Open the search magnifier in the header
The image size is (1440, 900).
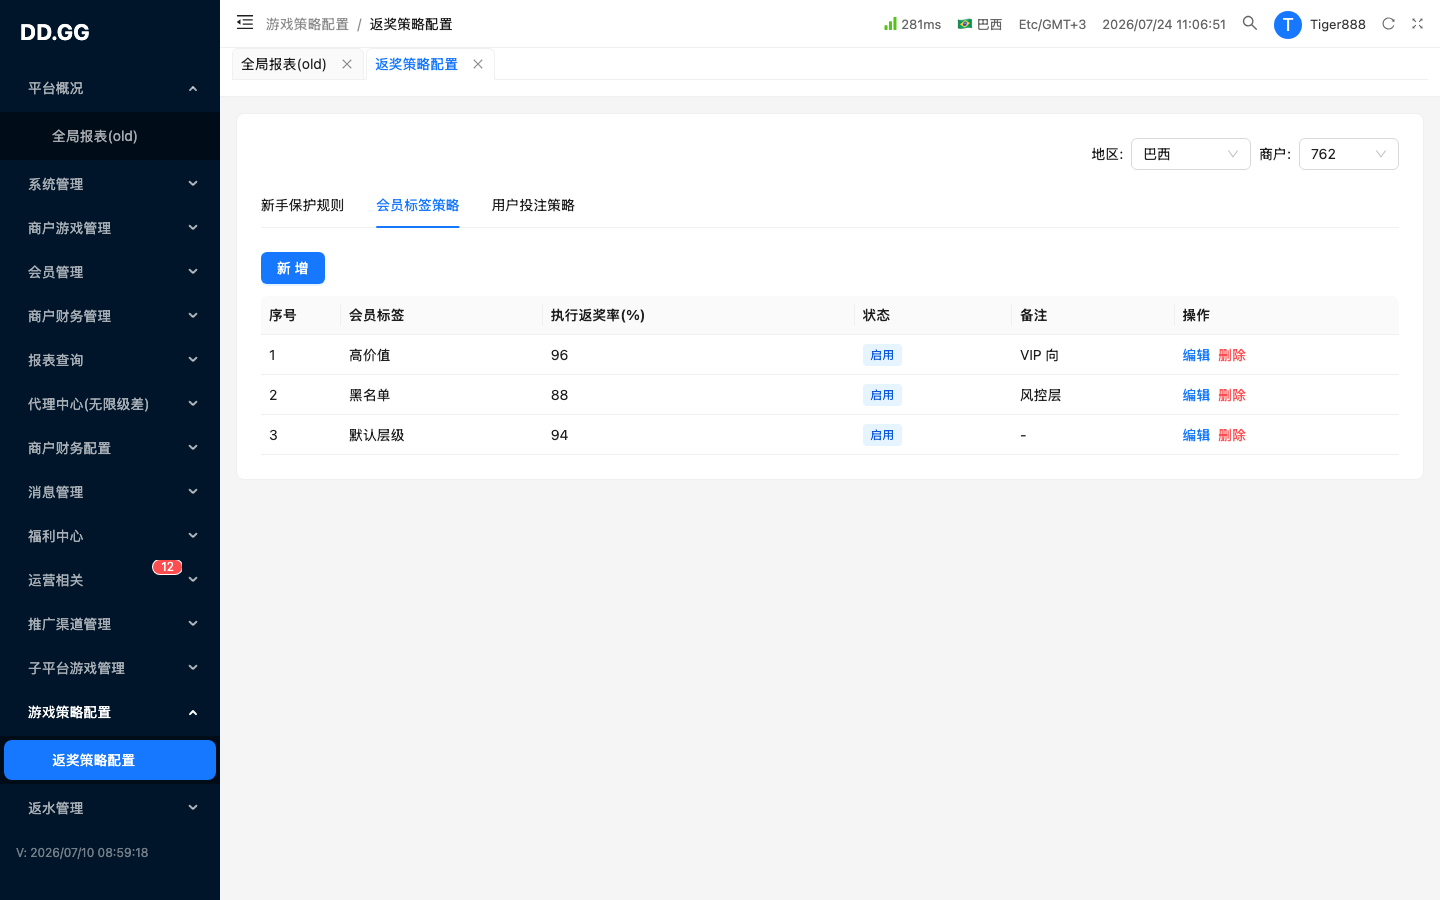click(x=1250, y=23)
